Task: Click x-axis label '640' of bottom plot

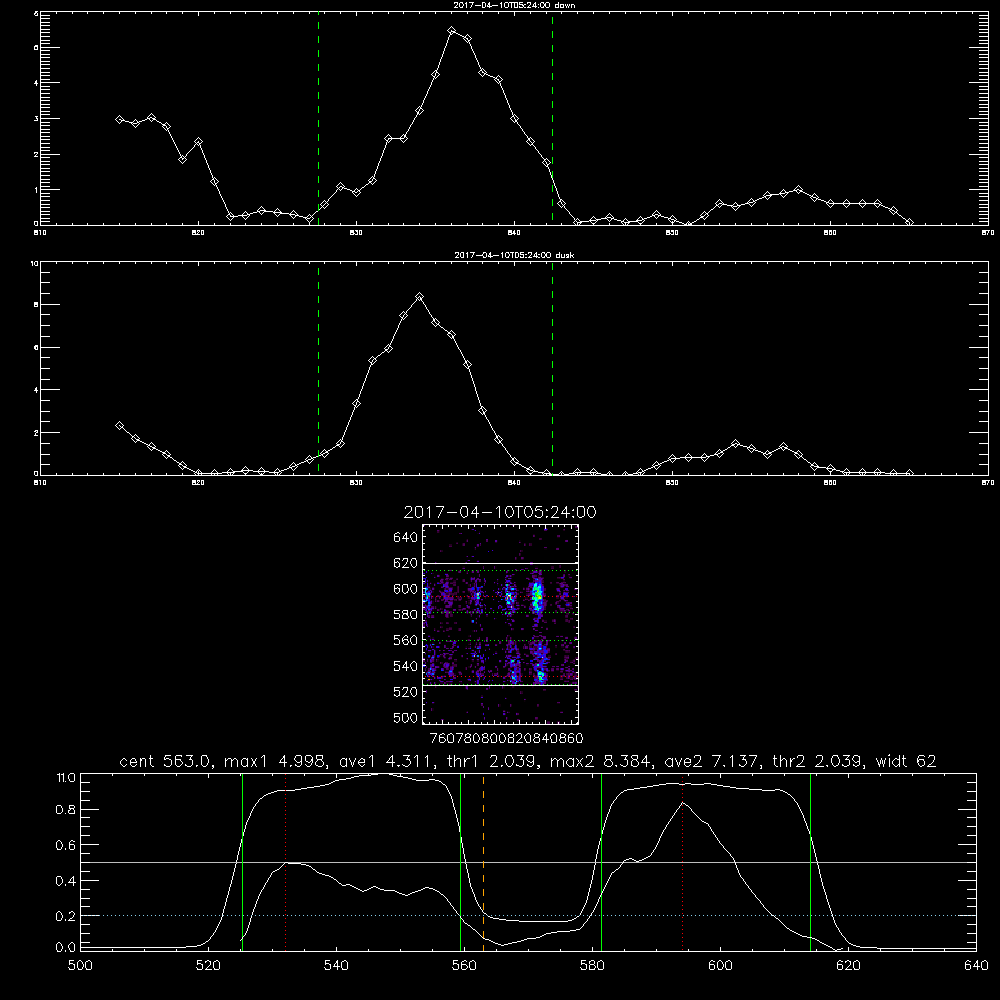Action: pos(976,966)
